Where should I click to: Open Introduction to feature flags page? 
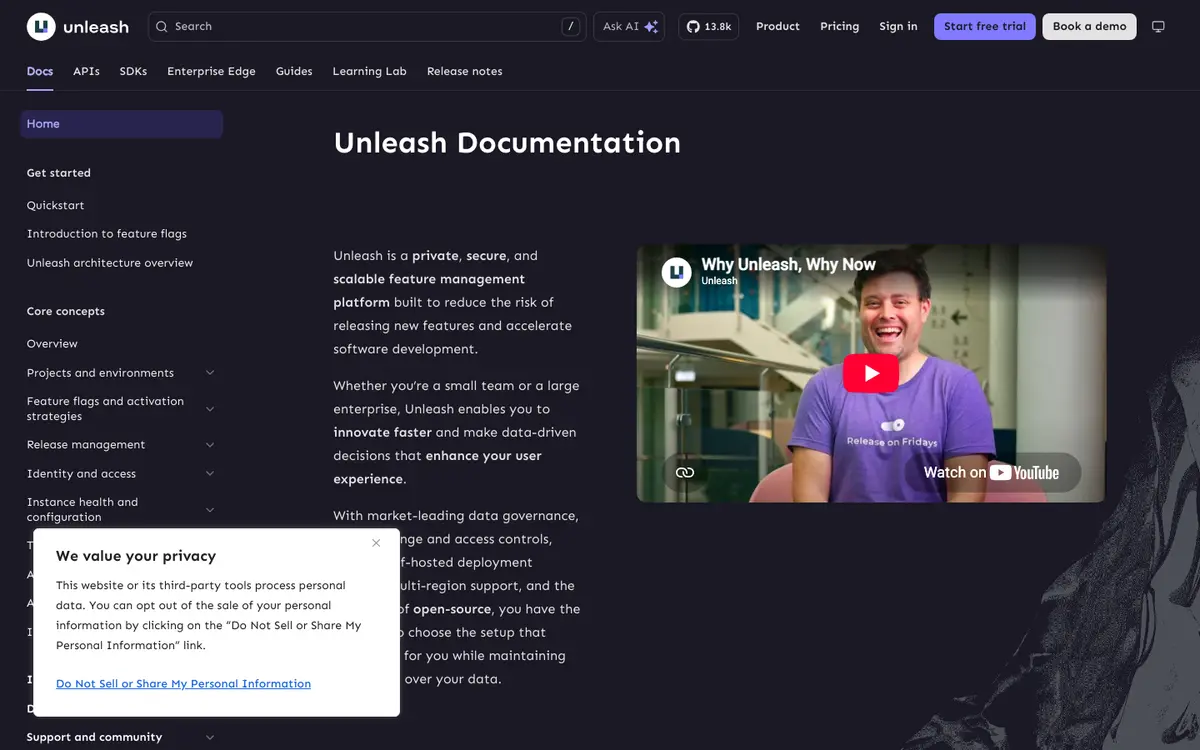click(107, 234)
